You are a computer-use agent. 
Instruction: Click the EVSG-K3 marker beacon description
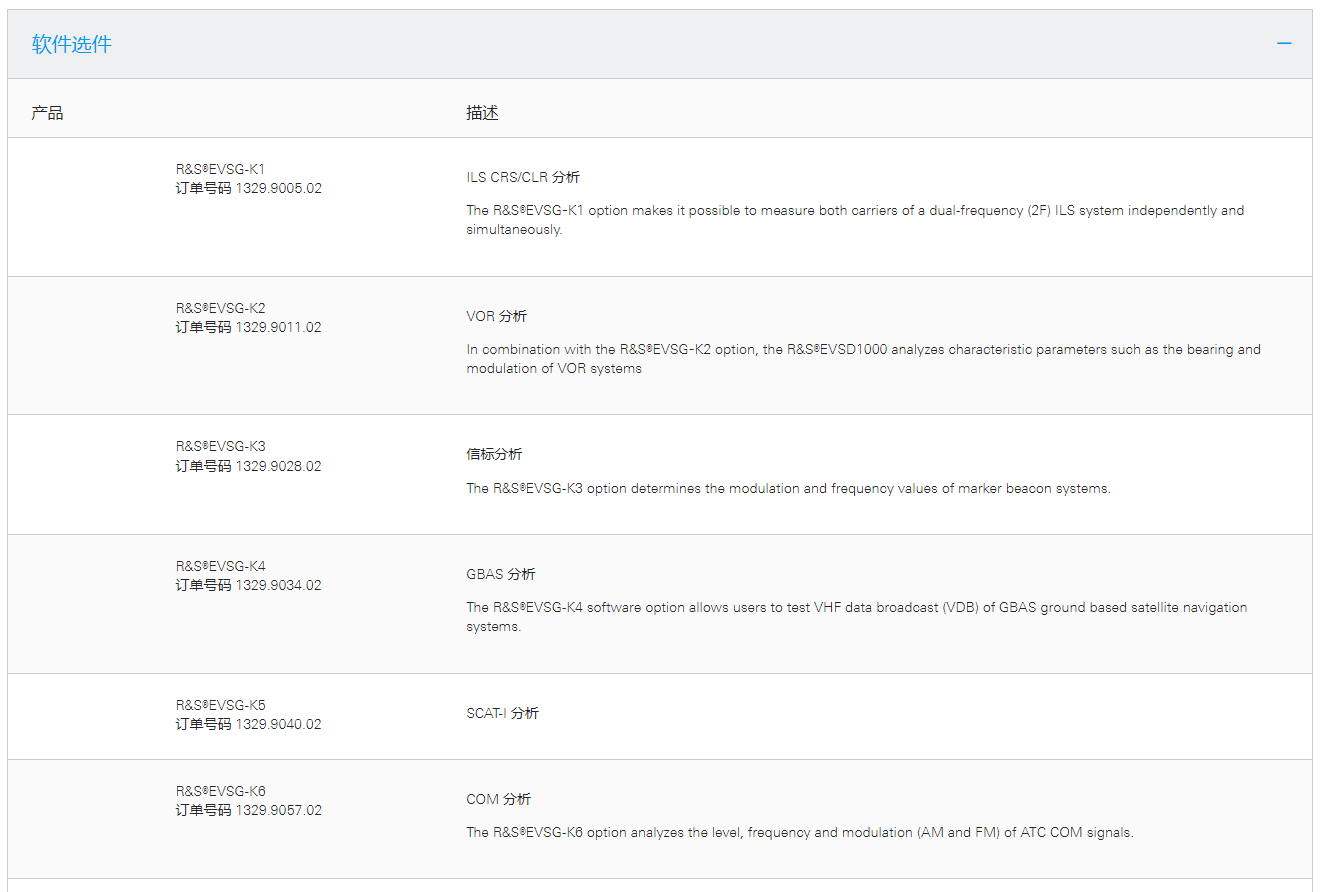[788, 489]
